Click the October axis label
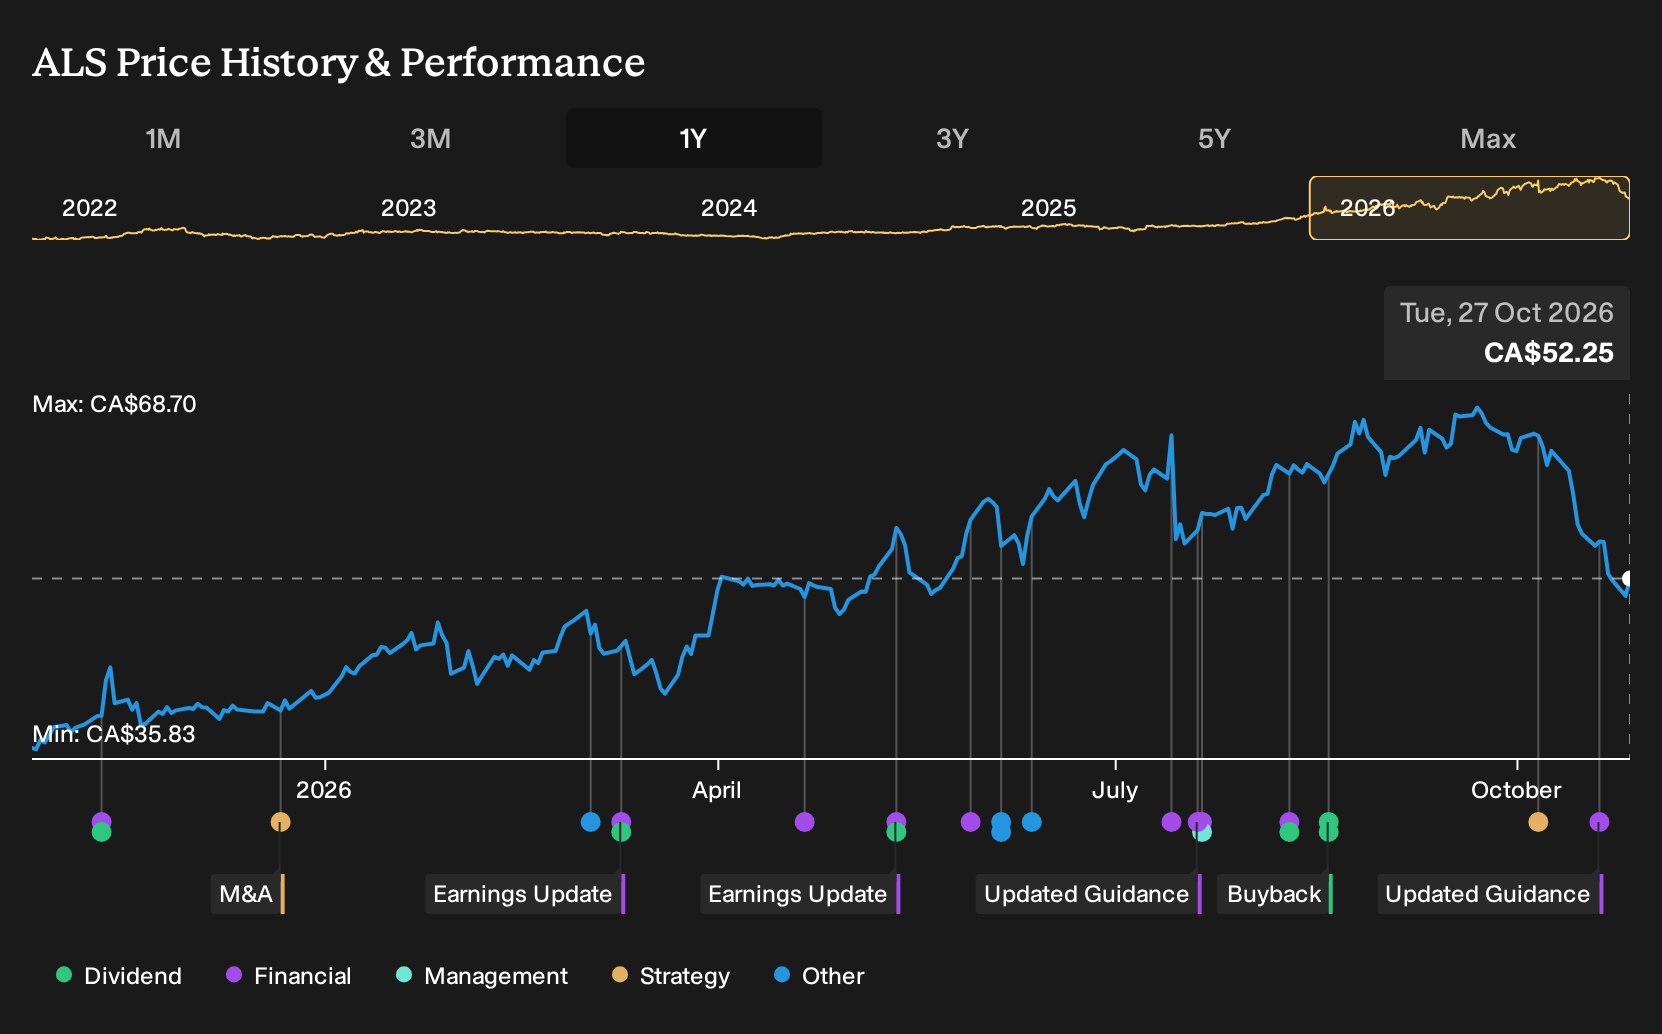This screenshot has width=1662, height=1034. [x=1516, y=790]
